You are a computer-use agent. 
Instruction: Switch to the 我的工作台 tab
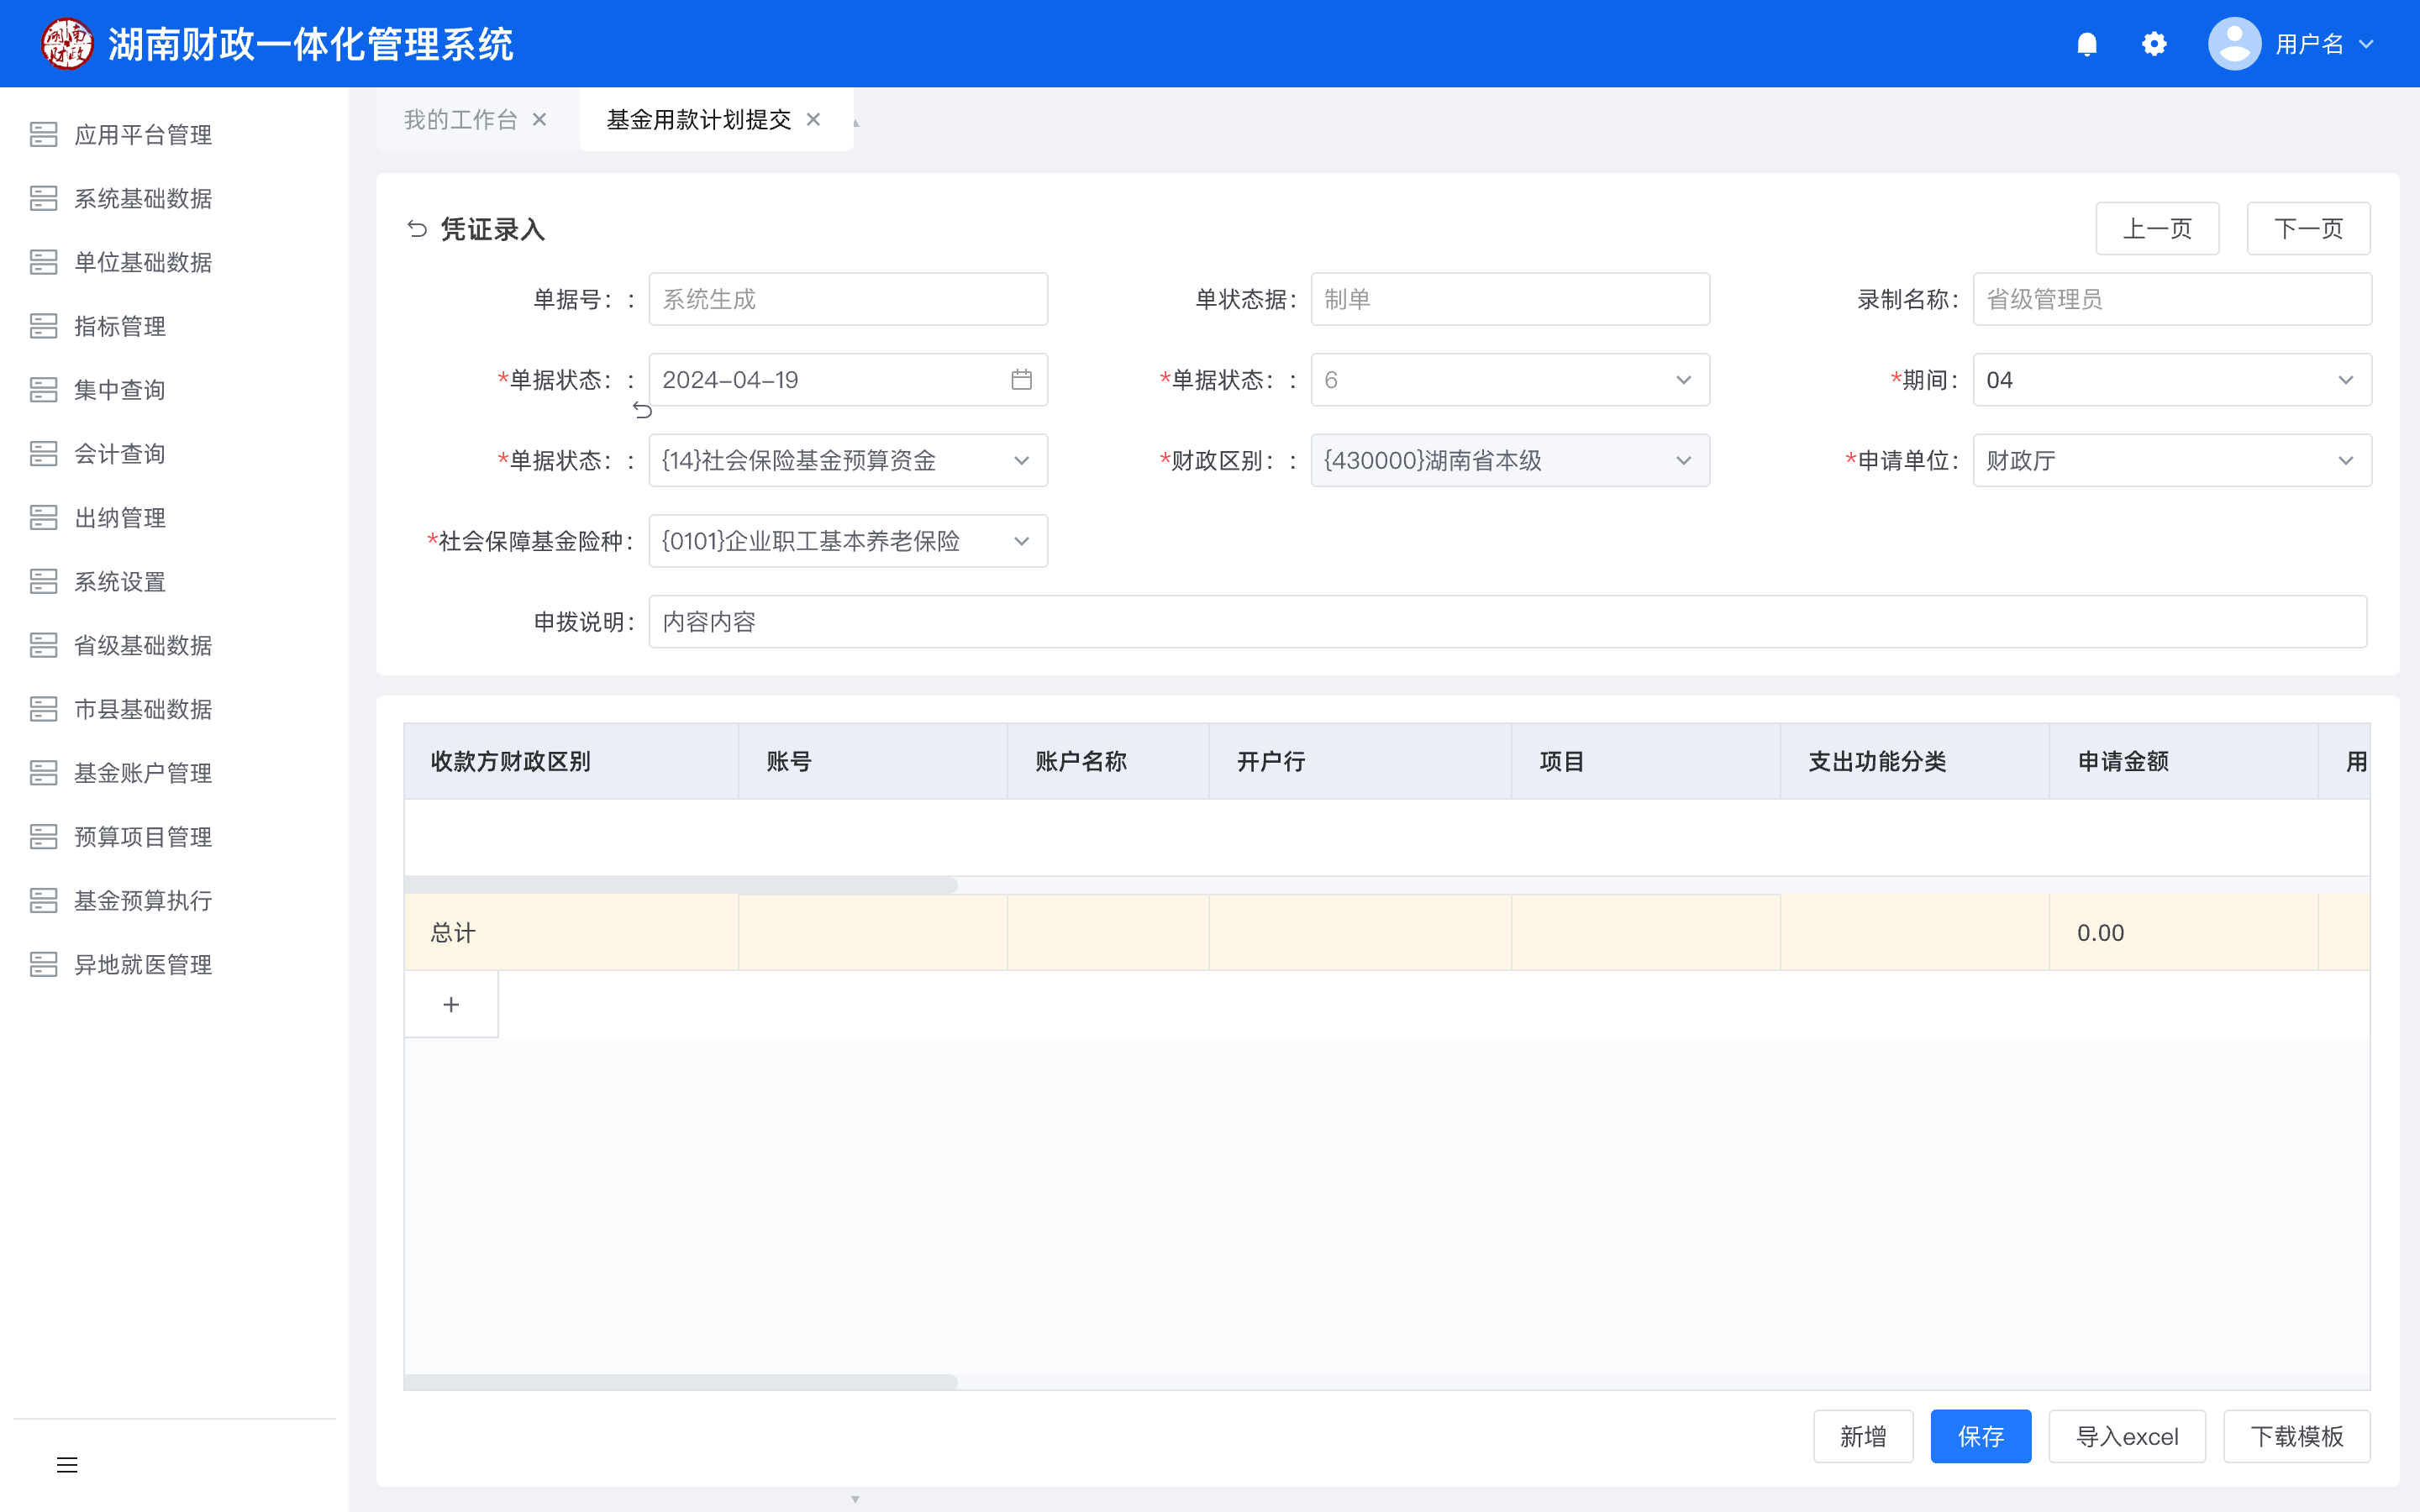pyautogui.click(x=460, y=120)
